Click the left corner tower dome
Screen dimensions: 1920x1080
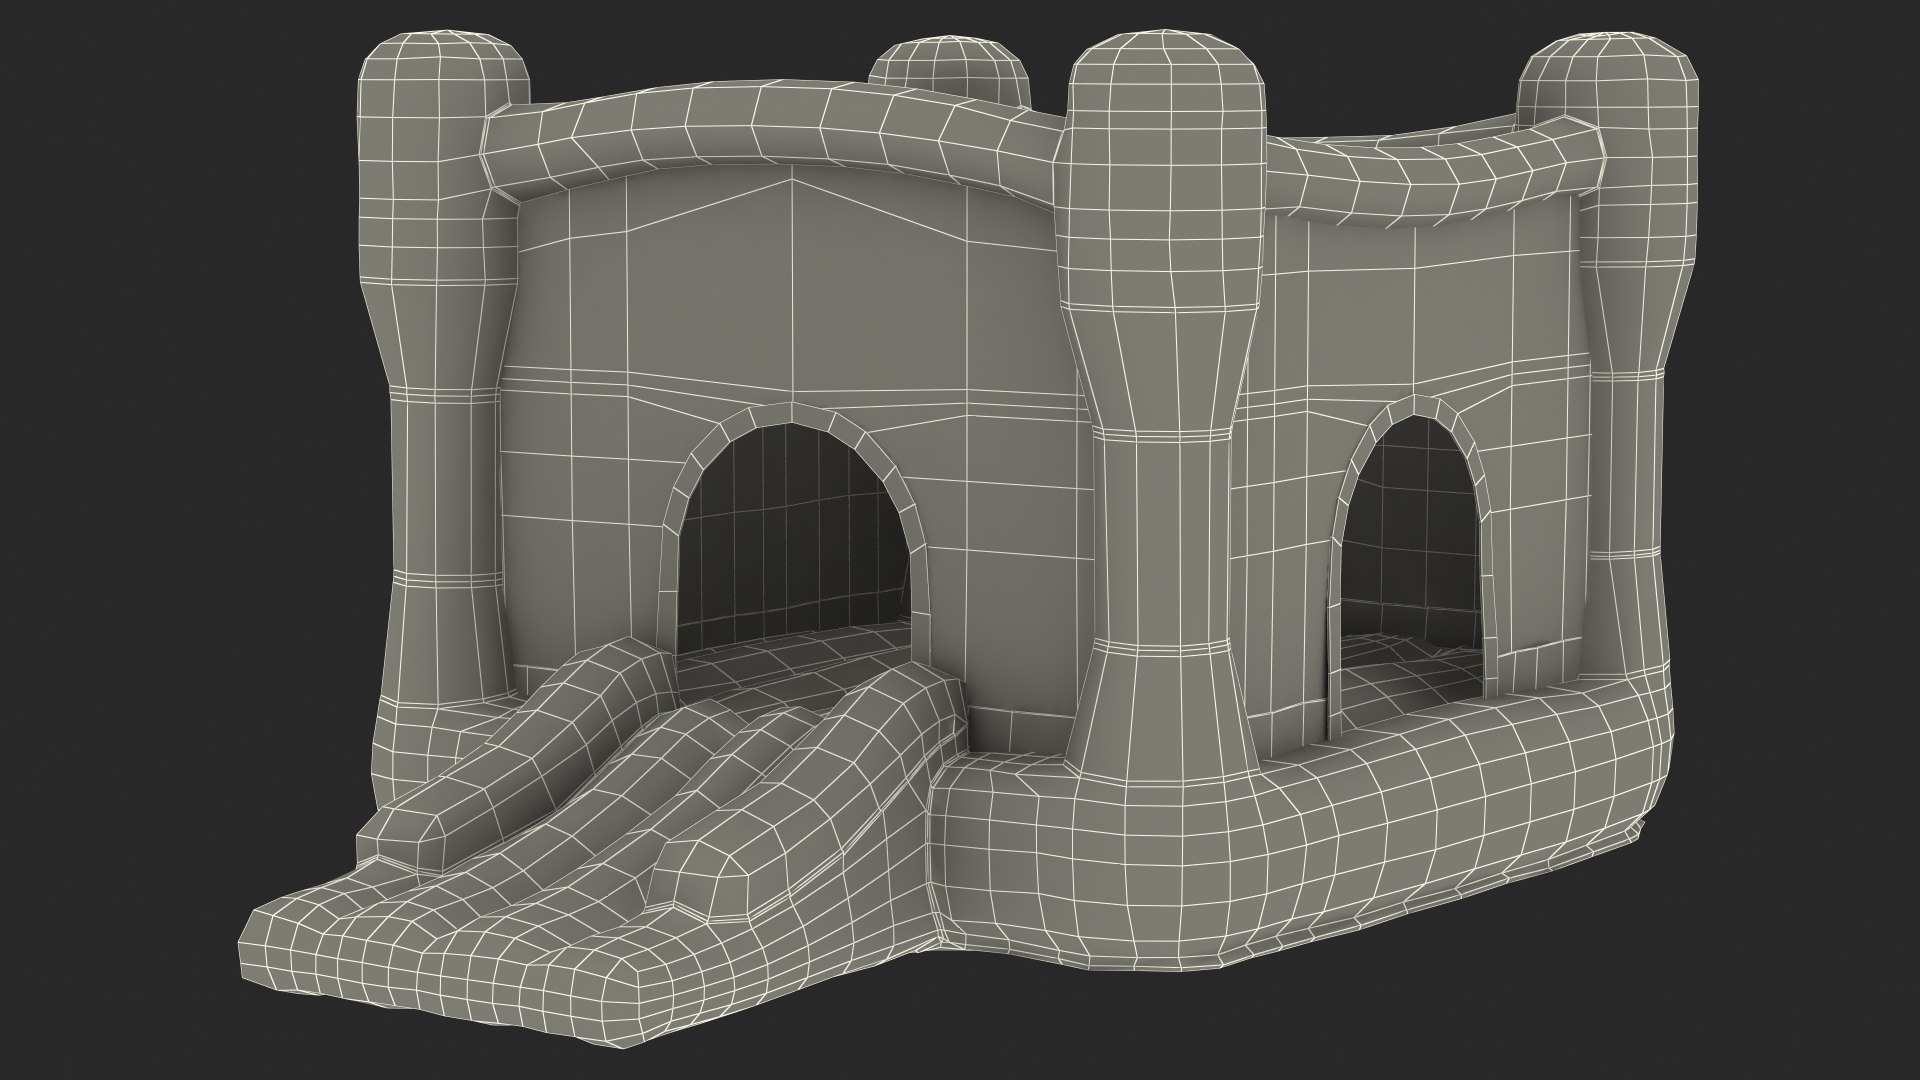pos(446,78)
